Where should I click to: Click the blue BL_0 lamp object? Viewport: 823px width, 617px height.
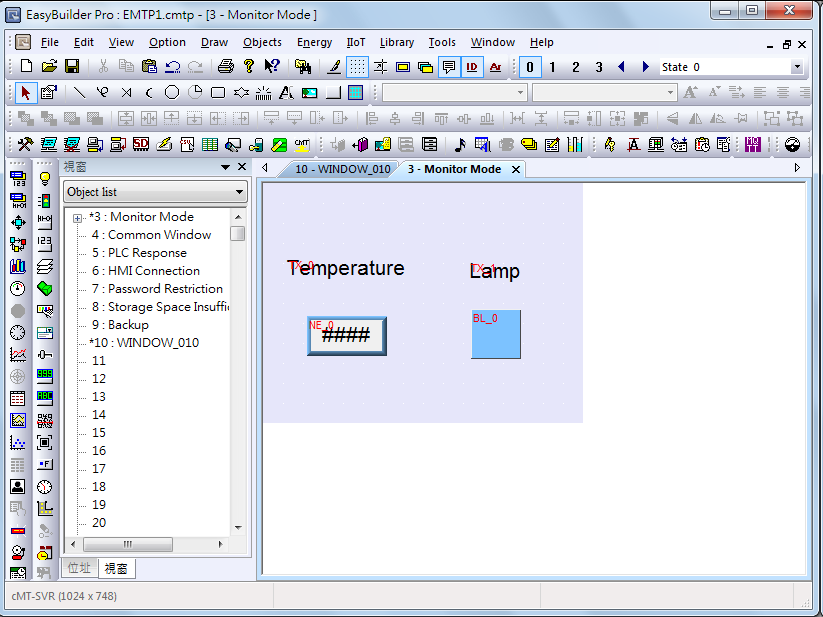pyautogui.click(x=496, y=334)
